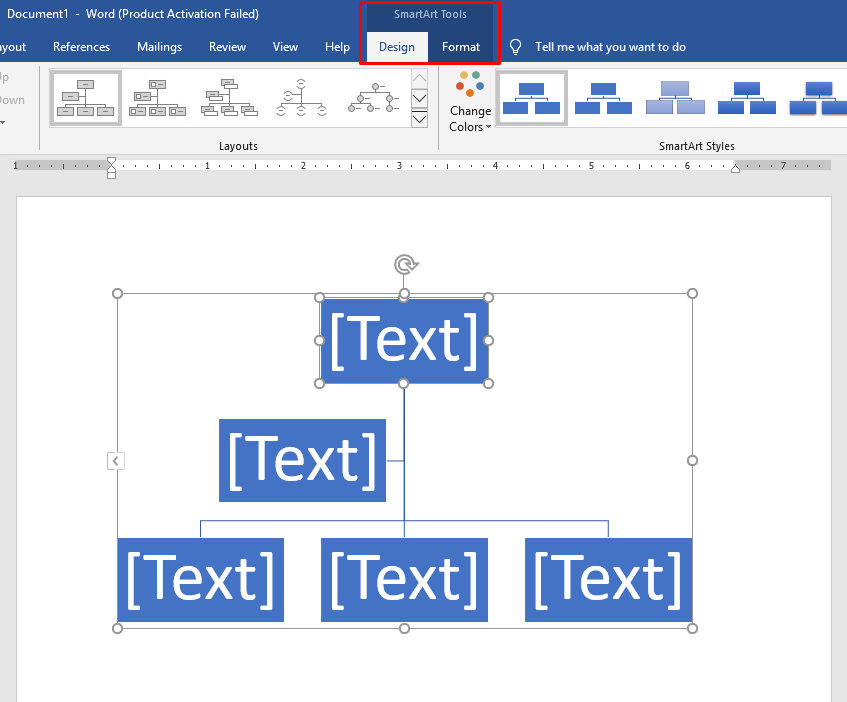Screen dimensions: 847x702
Task: Open the References ribbon tab
Action: [x=82, y=47]
